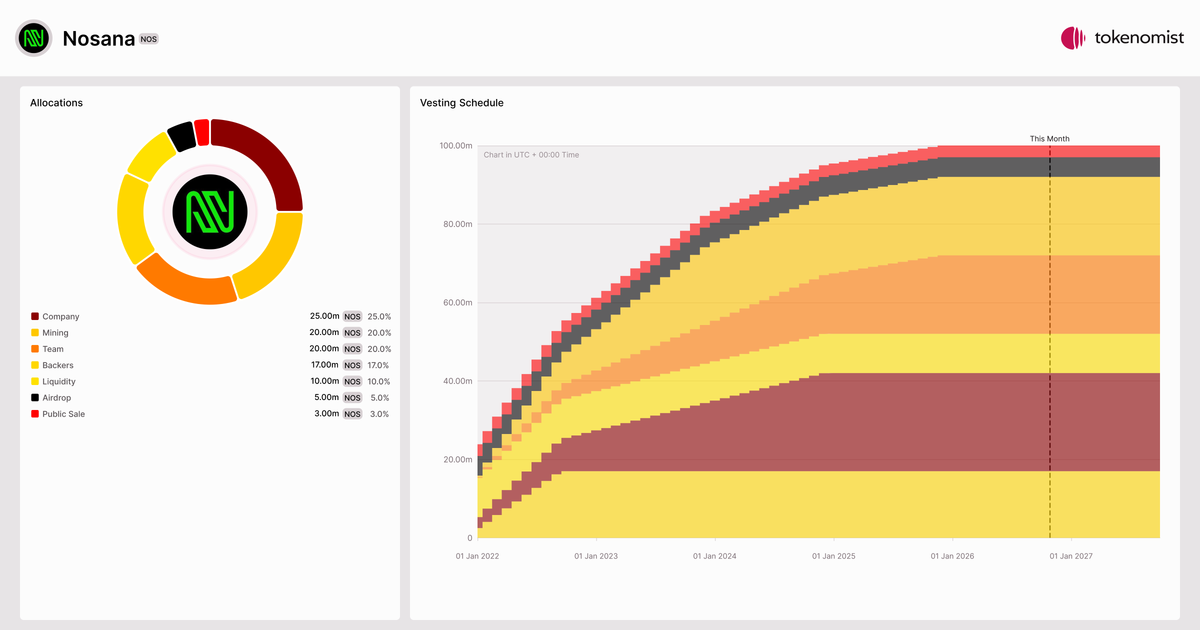This screenshot has height=630, width=1200.
Task: Click the 01 Jan 2022 axis label
Action: pos(477,555)
